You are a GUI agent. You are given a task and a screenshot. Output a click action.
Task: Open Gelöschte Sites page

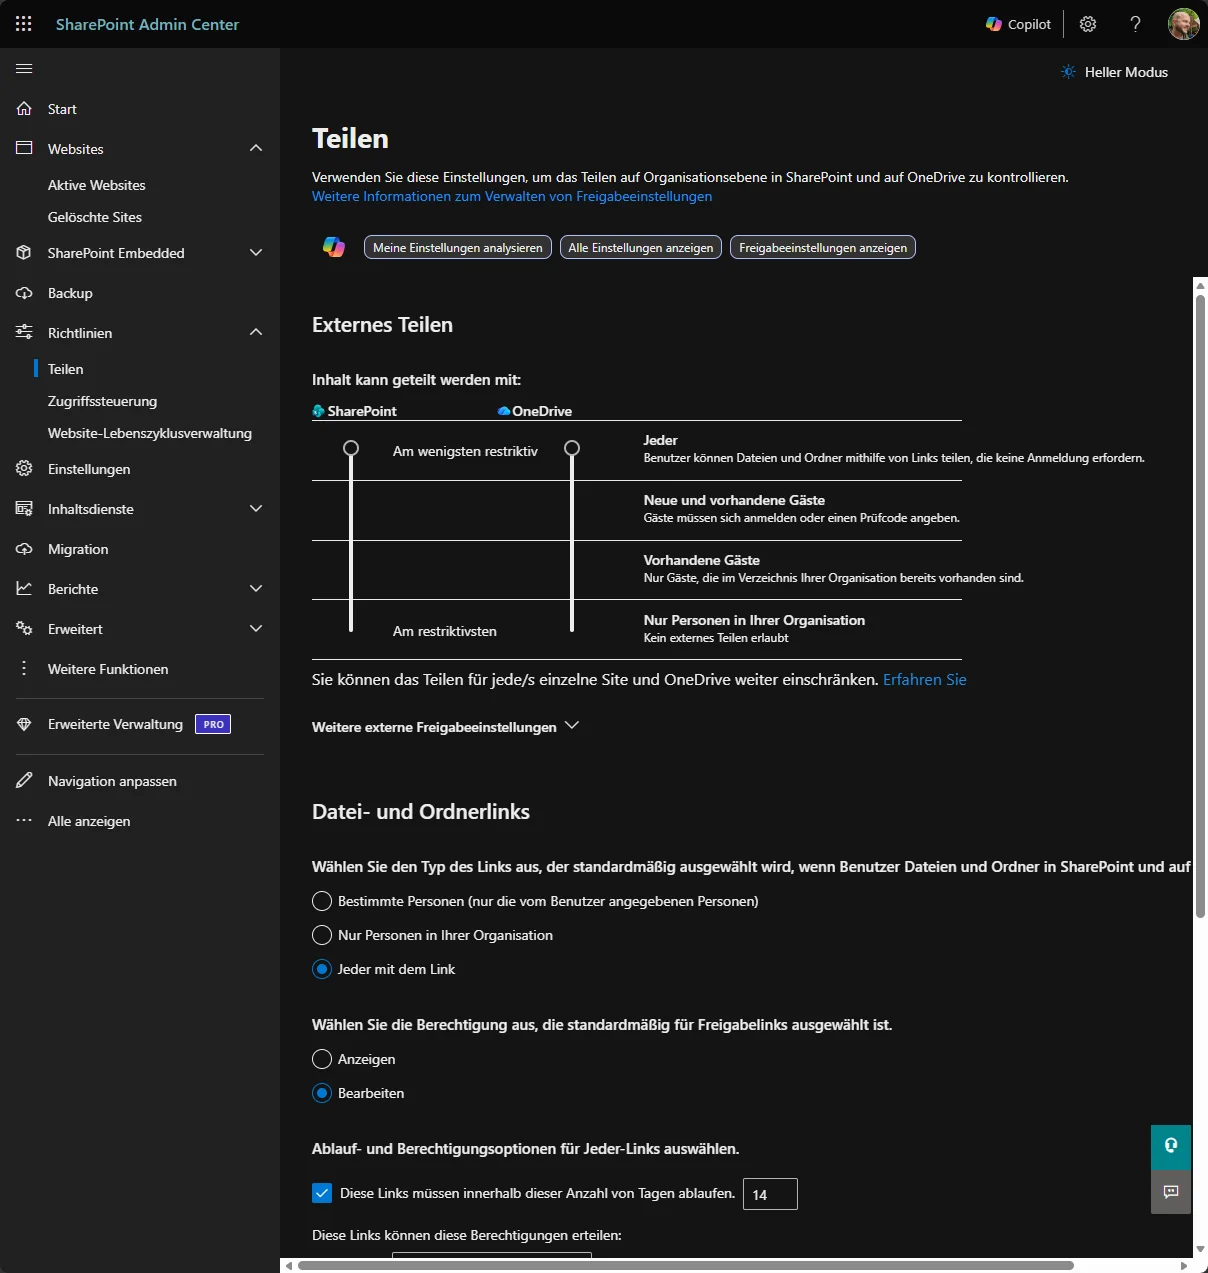coord(95,217)
